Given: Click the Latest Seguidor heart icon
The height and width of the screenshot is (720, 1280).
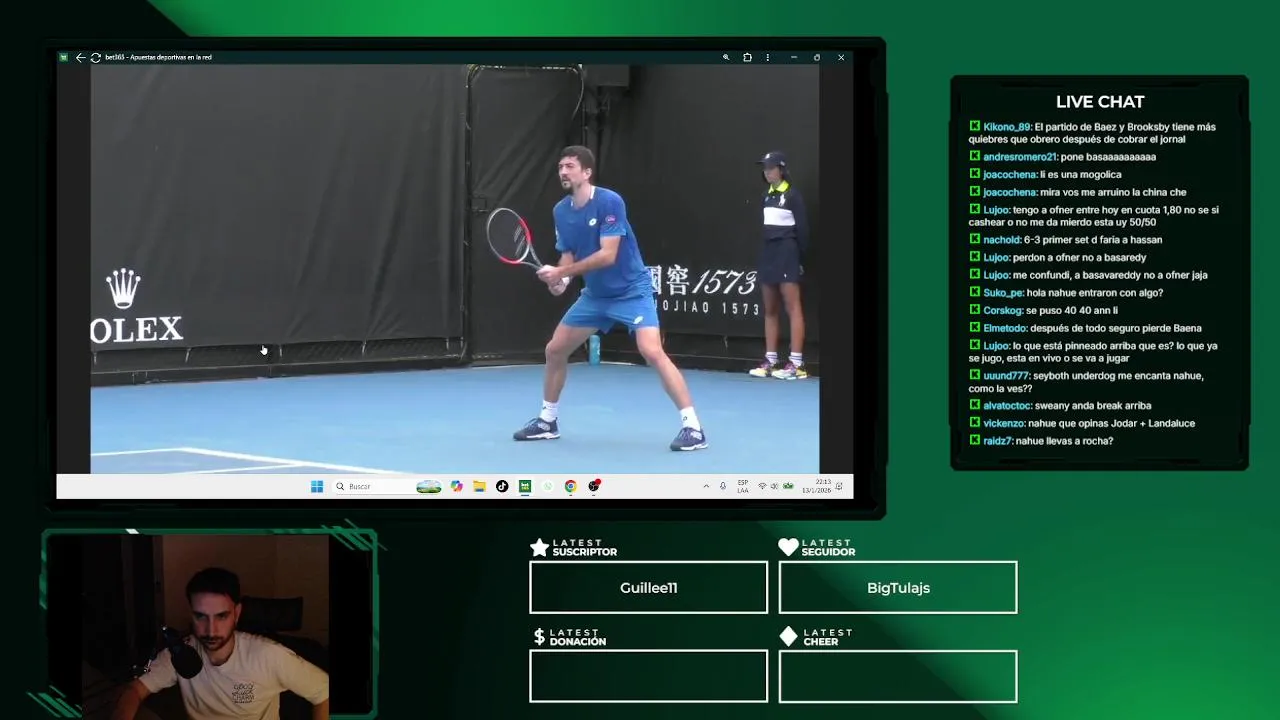Looking at the screenshot, I should 788,547.
